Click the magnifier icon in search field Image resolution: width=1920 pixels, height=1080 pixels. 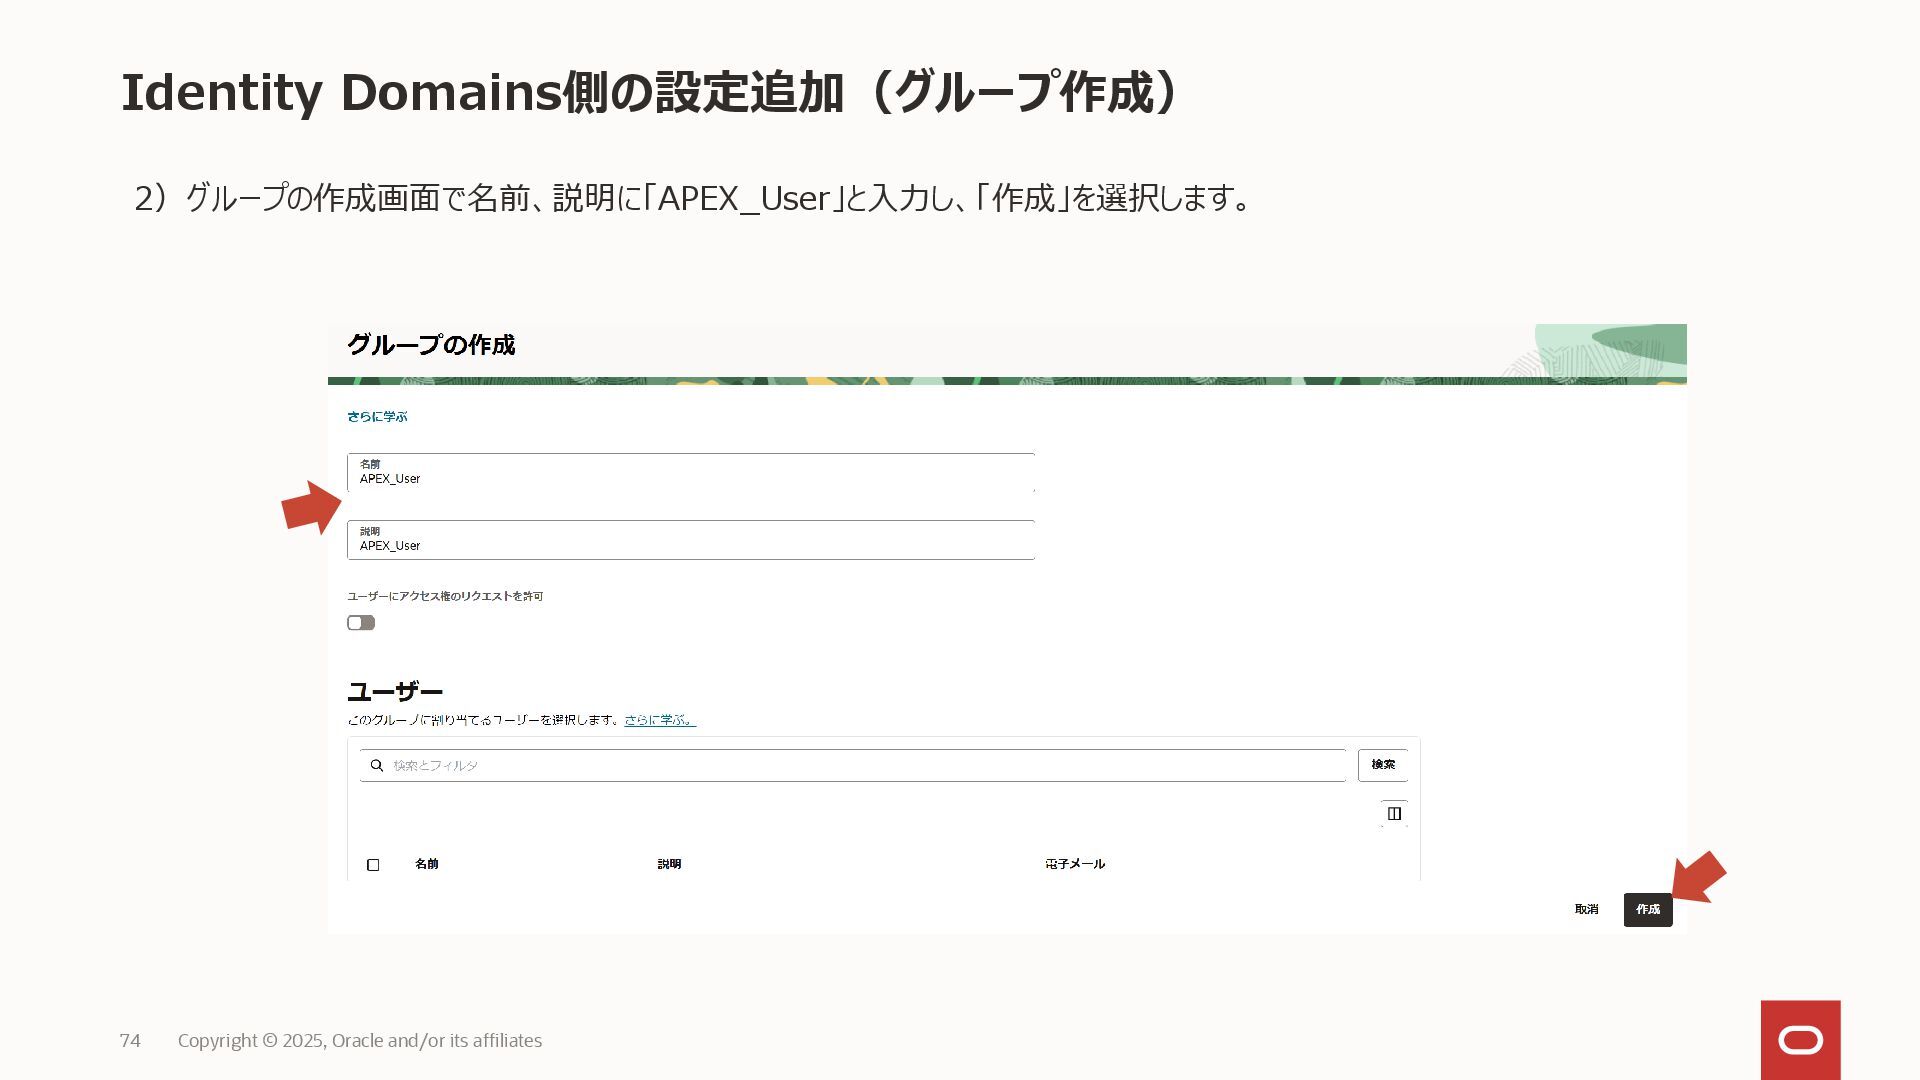377,765
